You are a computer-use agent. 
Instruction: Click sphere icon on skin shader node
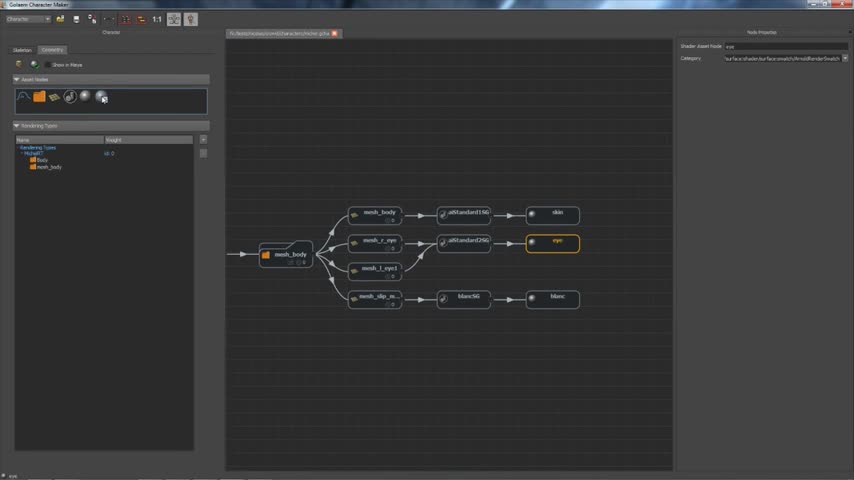(x=532, y=214)
